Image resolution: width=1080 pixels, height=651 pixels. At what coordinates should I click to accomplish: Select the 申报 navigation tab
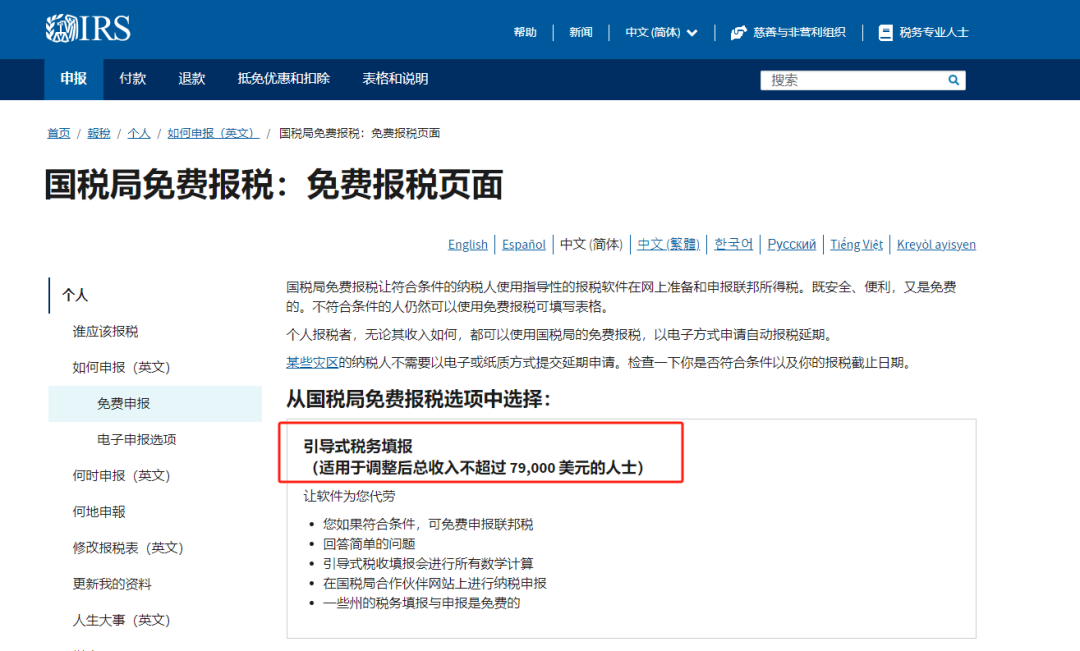(x=74, y=79)
